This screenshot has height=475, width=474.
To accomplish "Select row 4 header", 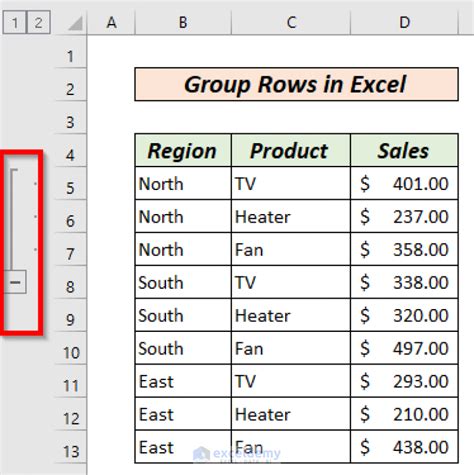I will pos(70,151).
